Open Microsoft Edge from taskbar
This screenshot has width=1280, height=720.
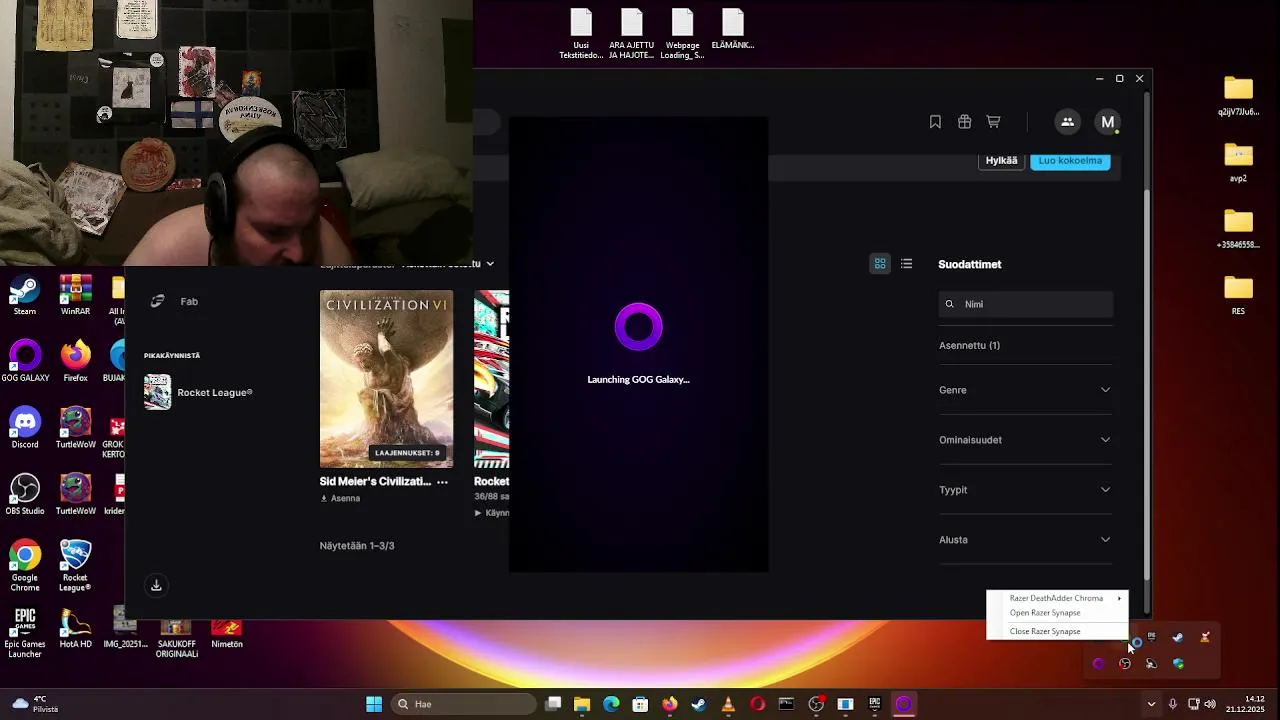point(611,704)
